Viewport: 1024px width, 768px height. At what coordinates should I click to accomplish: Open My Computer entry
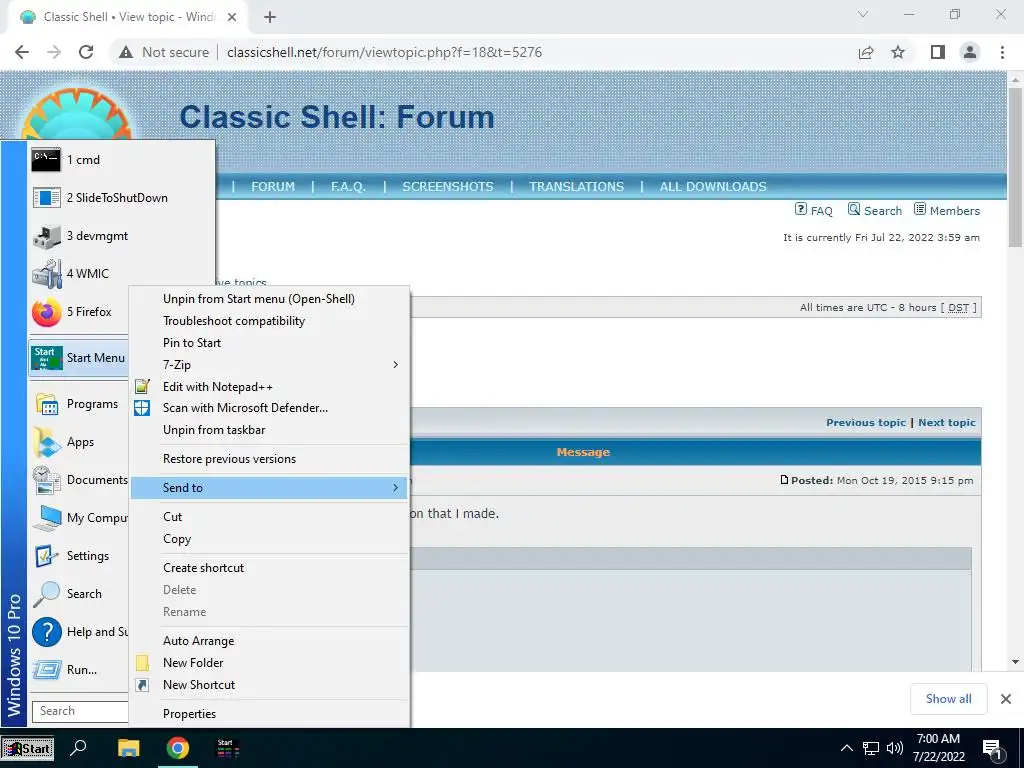coord(78,518)
